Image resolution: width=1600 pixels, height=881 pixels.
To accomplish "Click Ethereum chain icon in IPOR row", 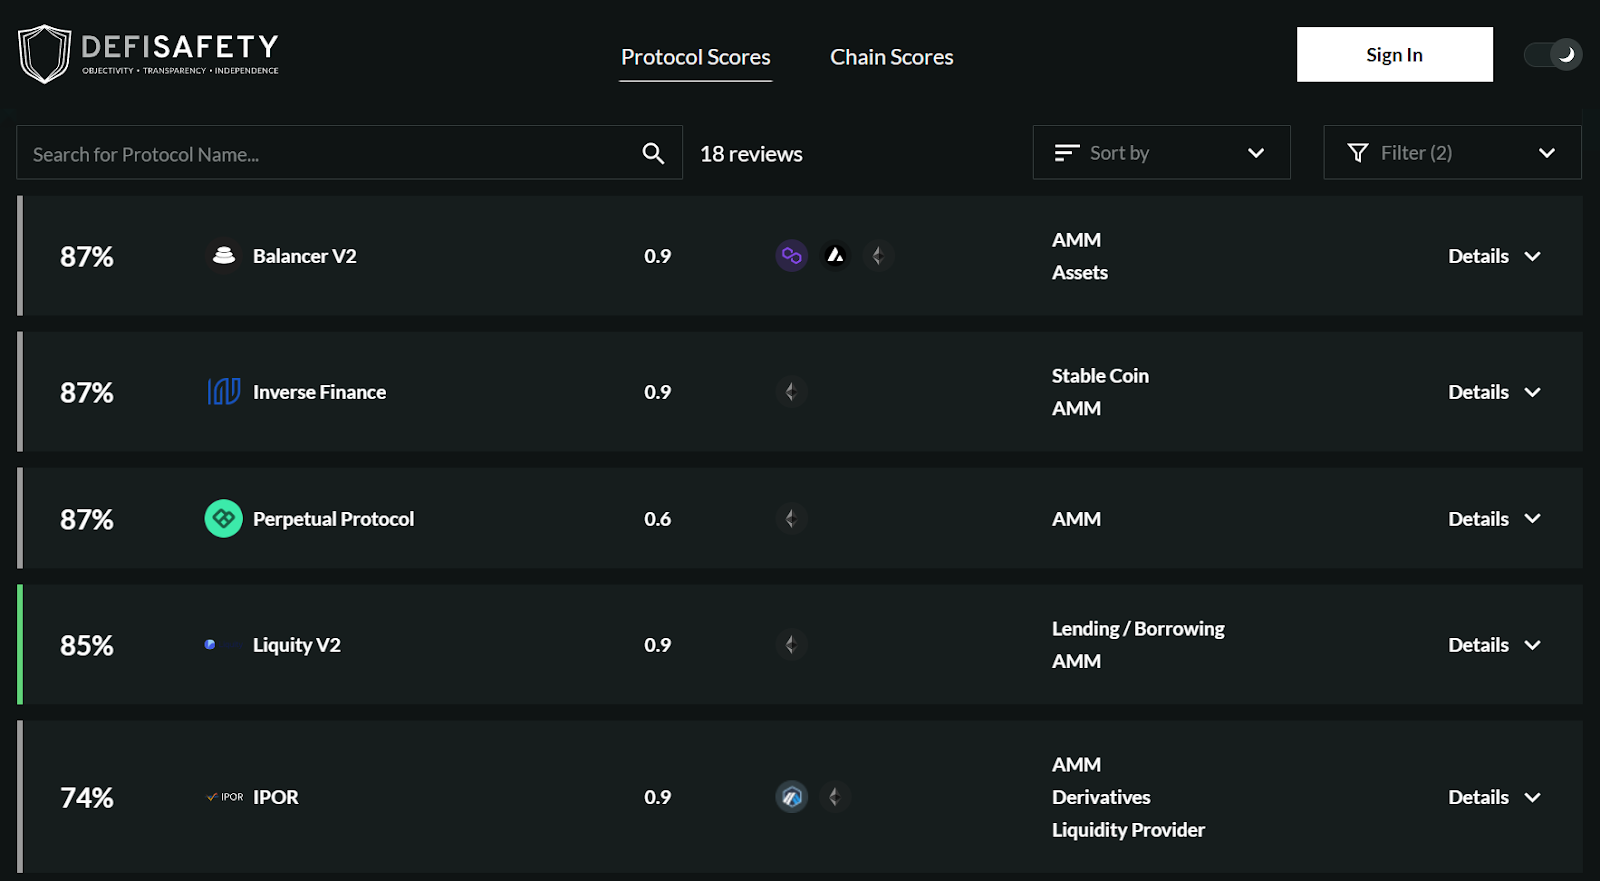I will point(835,797).
